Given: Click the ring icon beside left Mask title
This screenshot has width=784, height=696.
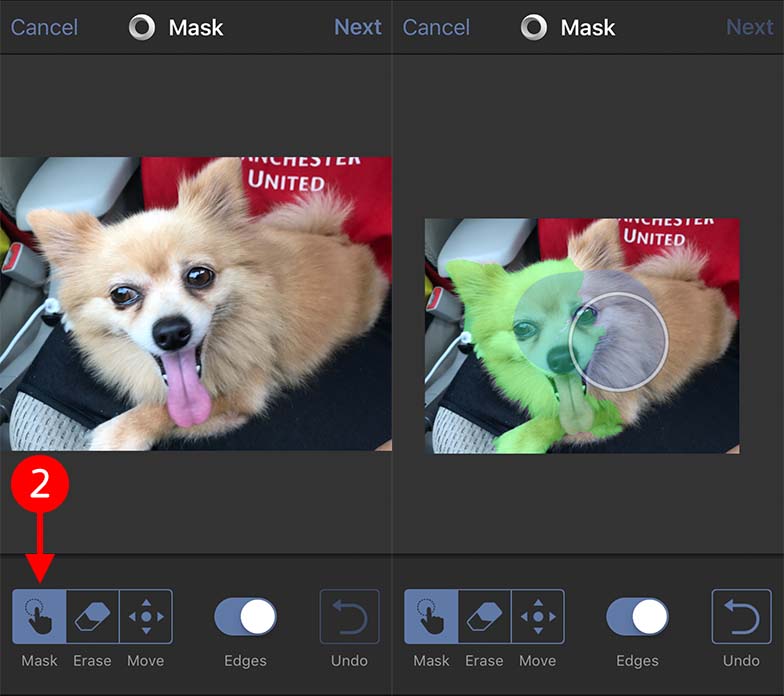Looking at the screenshot, I should (x=143, y=27).
